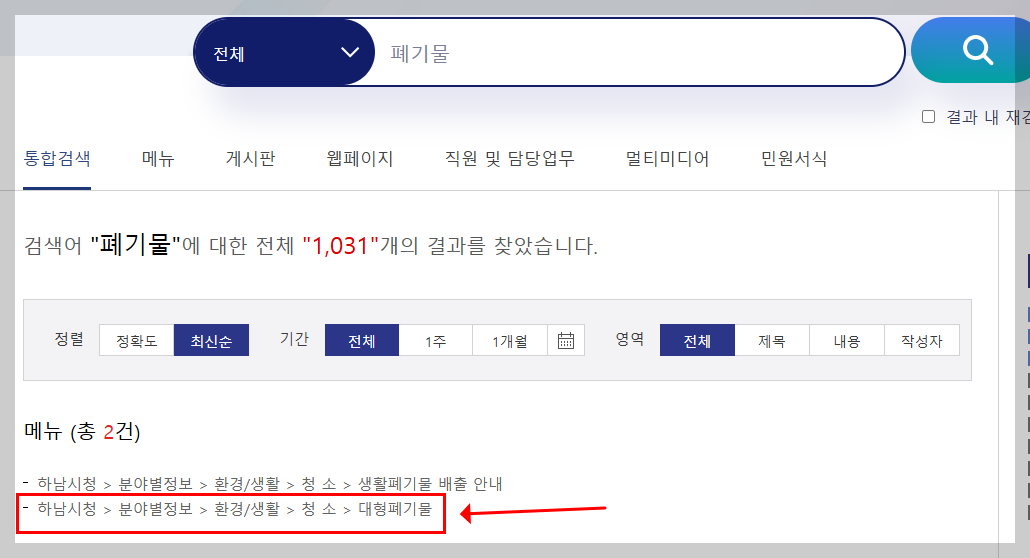Image resolution: width=1030 pixels, height=558 pixels.
Task: Open the 통합검색 tab
Action: pos(57,158)
